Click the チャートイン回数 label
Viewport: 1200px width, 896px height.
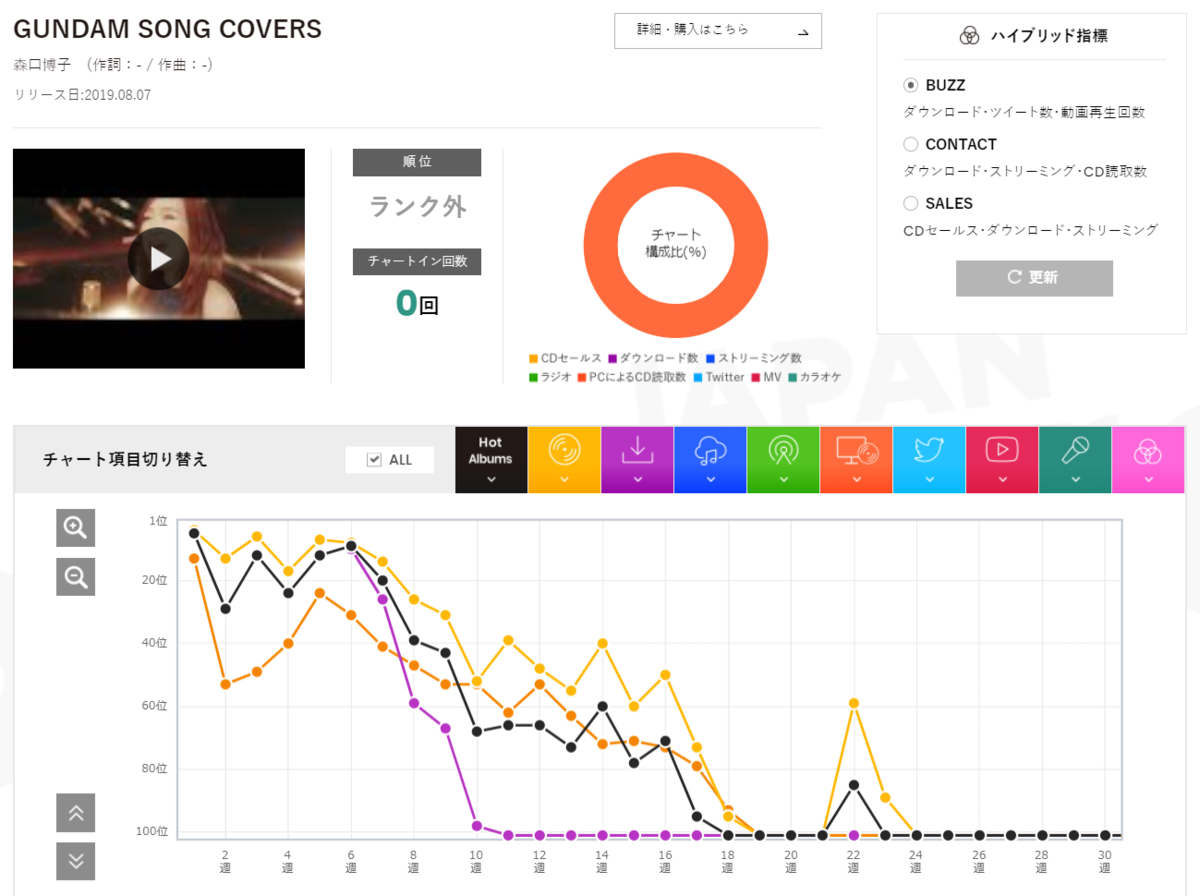pyautogui.click(x=417, y=261)
